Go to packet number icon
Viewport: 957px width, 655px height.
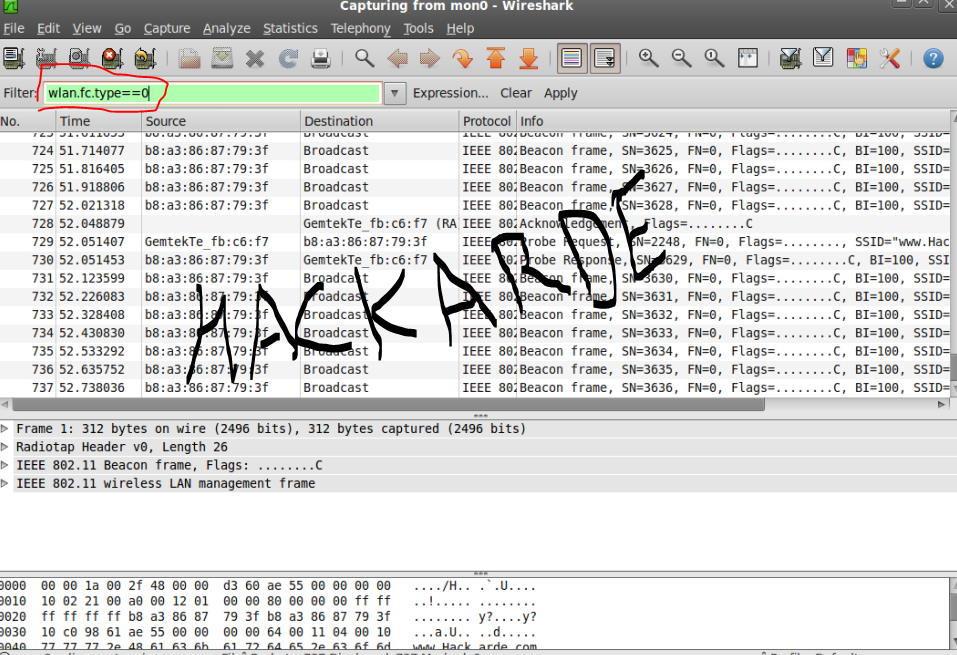(463, 58)
